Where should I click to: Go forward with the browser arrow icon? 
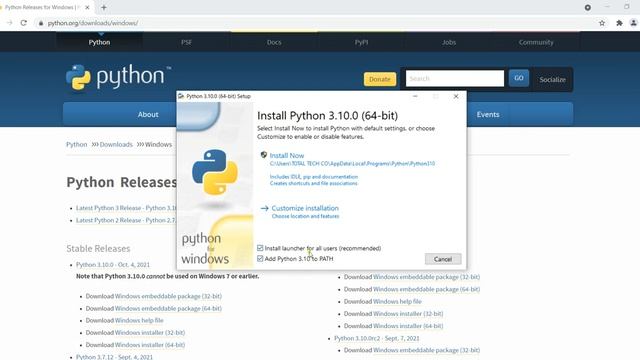coord(9,23)
